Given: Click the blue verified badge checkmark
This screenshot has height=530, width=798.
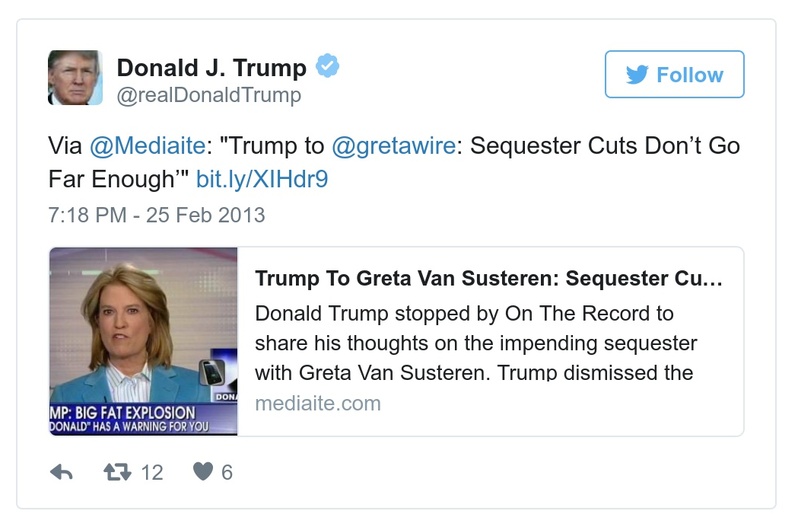Looking at the screenshot, I should (x=328, y=67).
